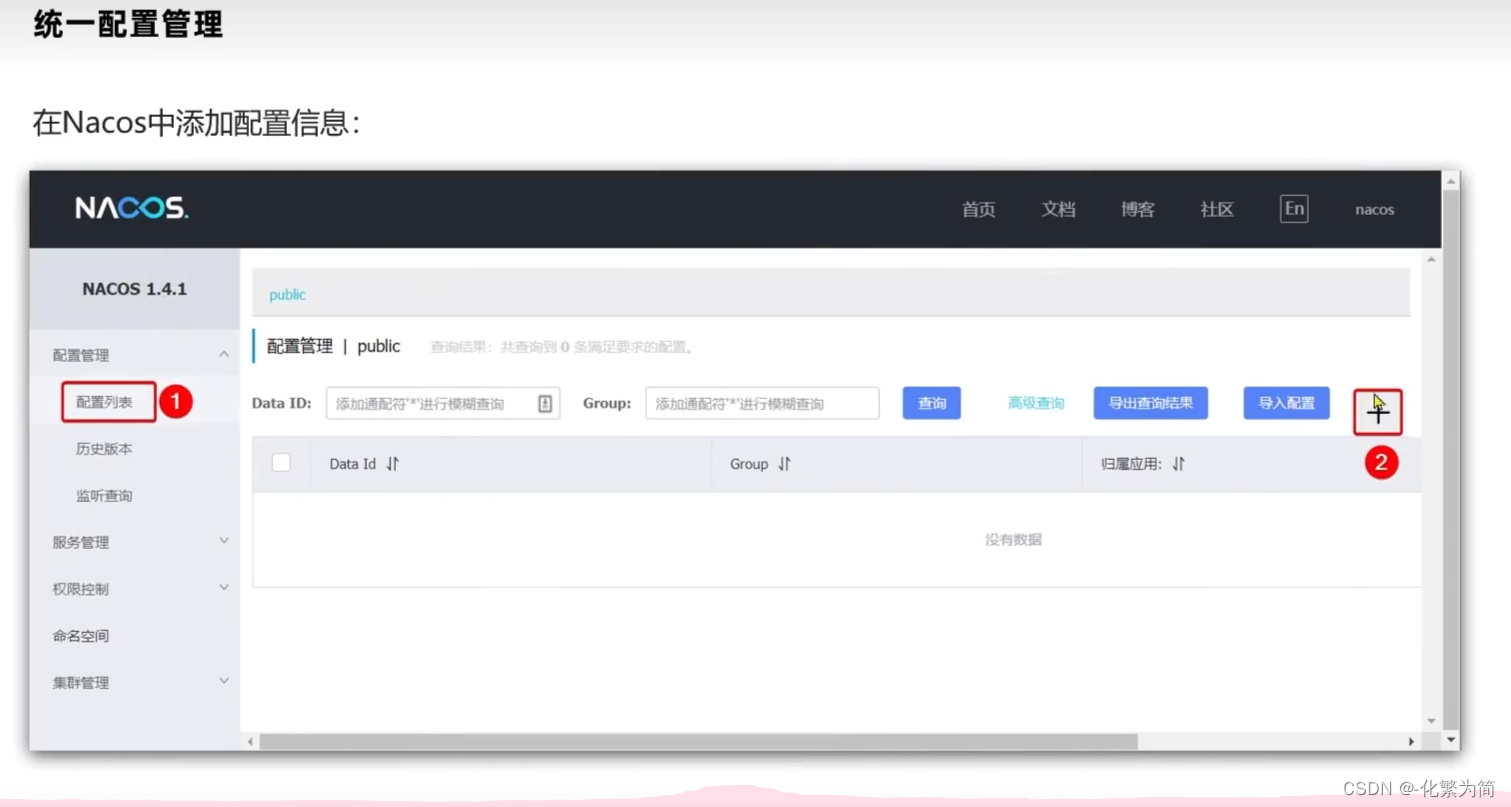Click the NACOS 1.4.1 version label

tap(135, 289)
